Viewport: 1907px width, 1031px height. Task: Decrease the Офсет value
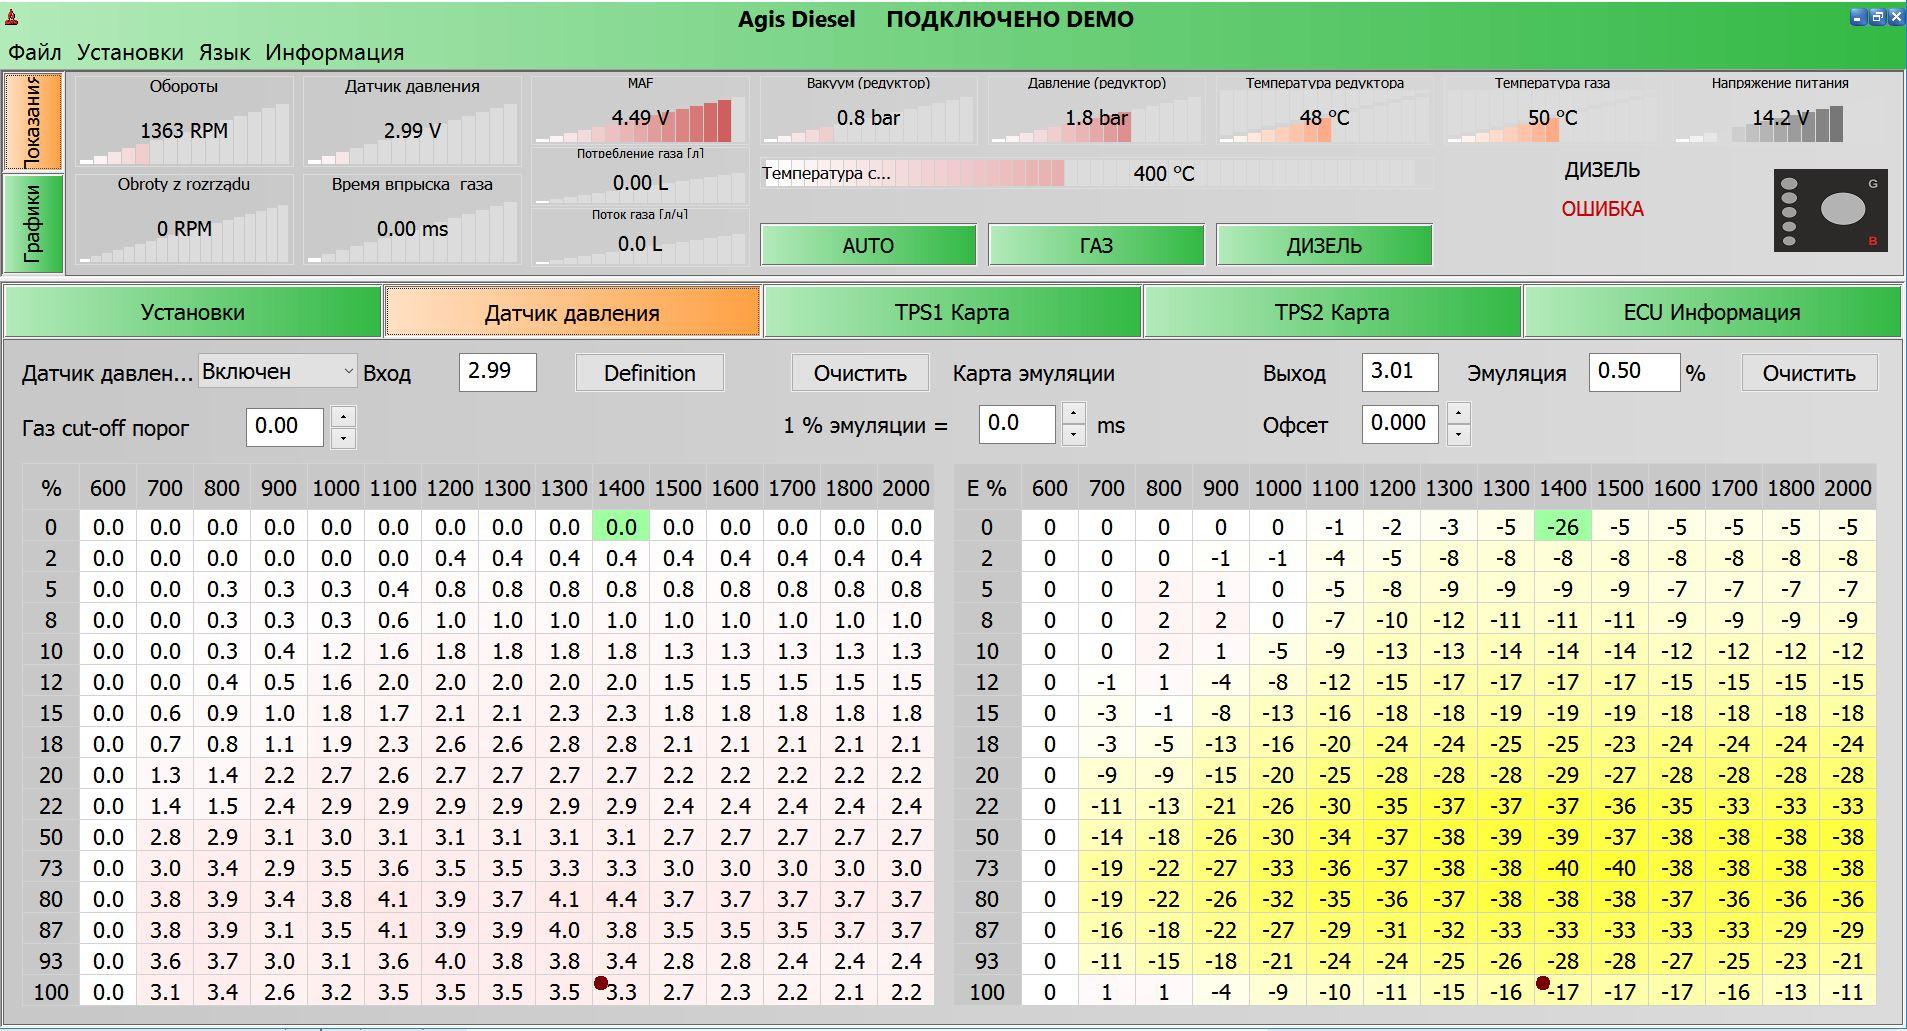click(1458, 434)
